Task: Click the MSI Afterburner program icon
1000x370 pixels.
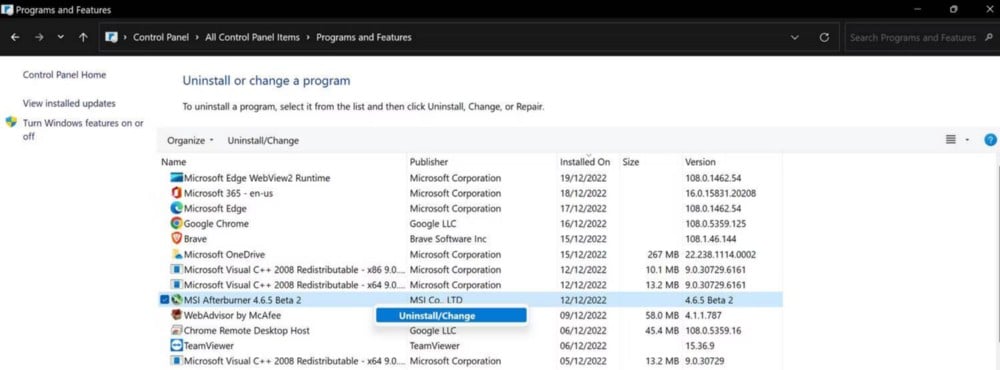Action: click(x=177, y=300)
